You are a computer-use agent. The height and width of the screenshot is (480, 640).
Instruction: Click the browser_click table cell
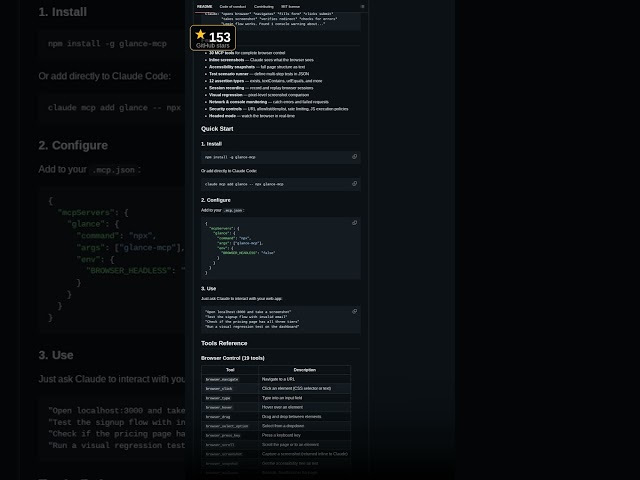click(230, 389)
